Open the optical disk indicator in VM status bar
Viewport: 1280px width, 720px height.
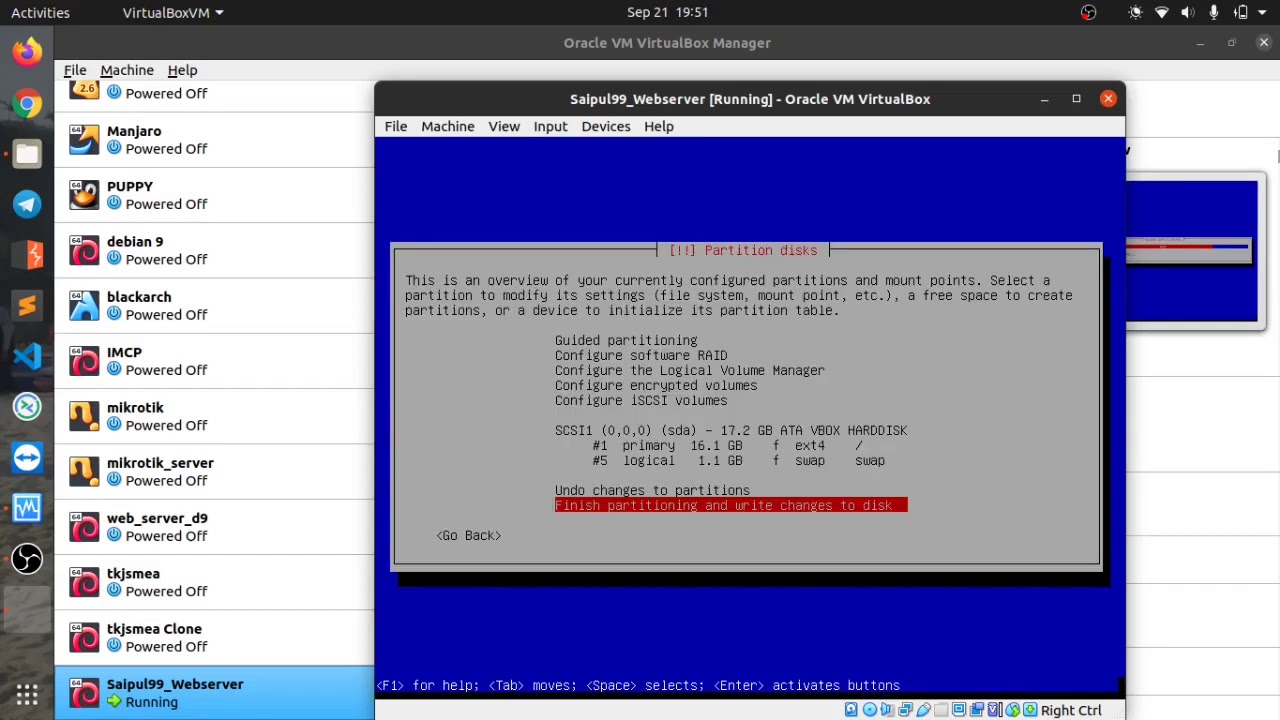pyautogui.click(x=869, y=710)
